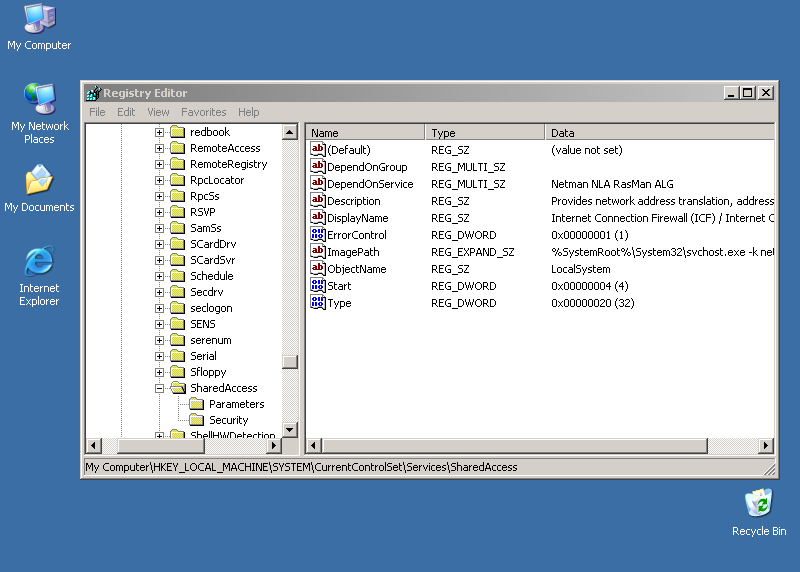The image size is (800, 572).
Task: Expand the SENS key
Action: (x=159, y=324)
